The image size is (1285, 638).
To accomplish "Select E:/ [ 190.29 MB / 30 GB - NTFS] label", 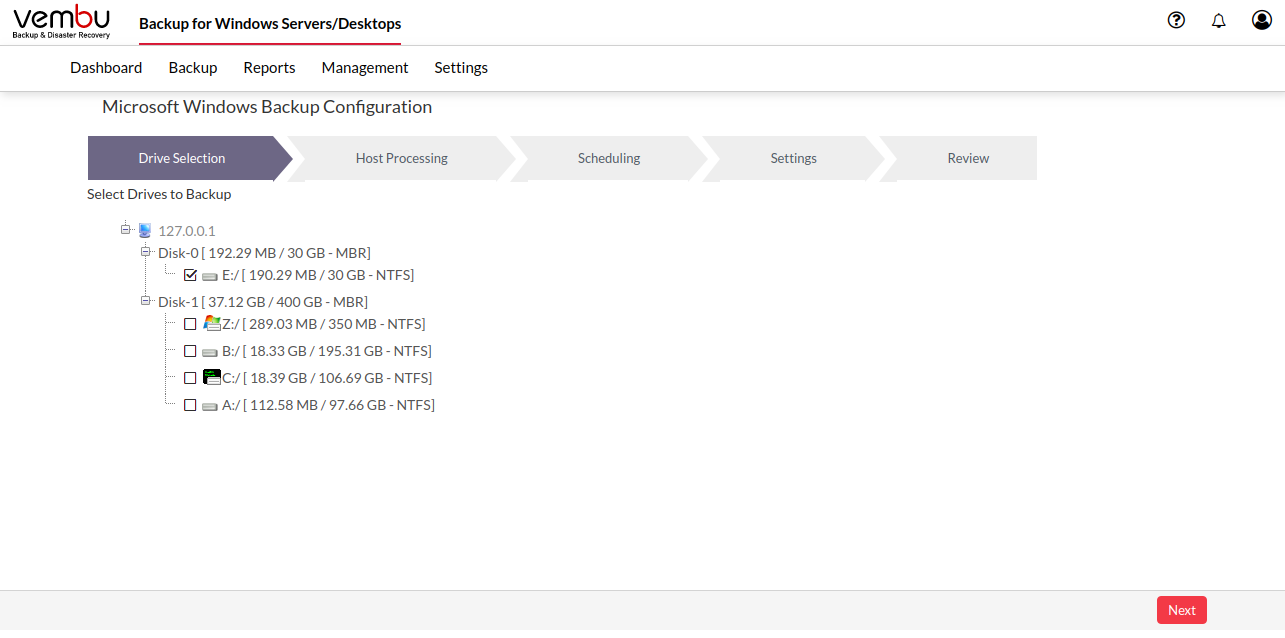I will point(318,275).
